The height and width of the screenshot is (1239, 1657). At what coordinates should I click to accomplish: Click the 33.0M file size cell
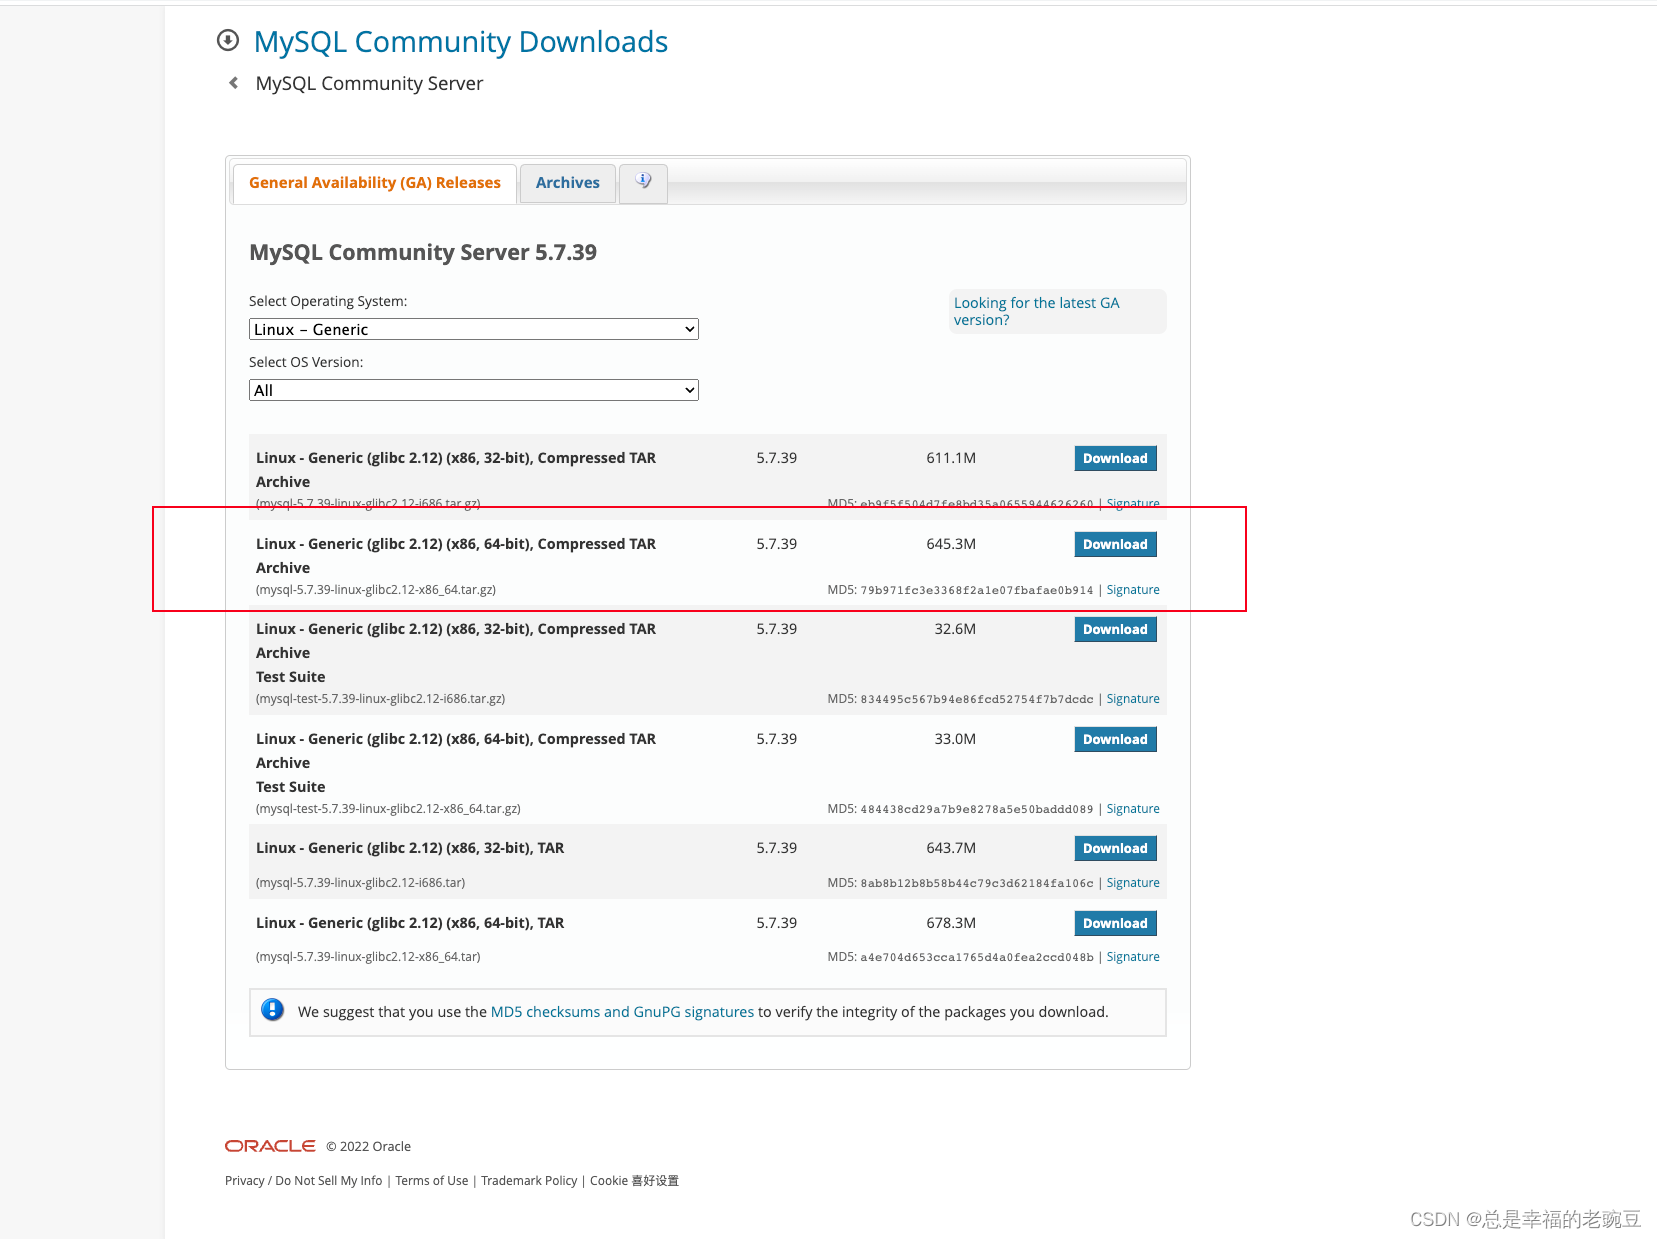[955, 739]
